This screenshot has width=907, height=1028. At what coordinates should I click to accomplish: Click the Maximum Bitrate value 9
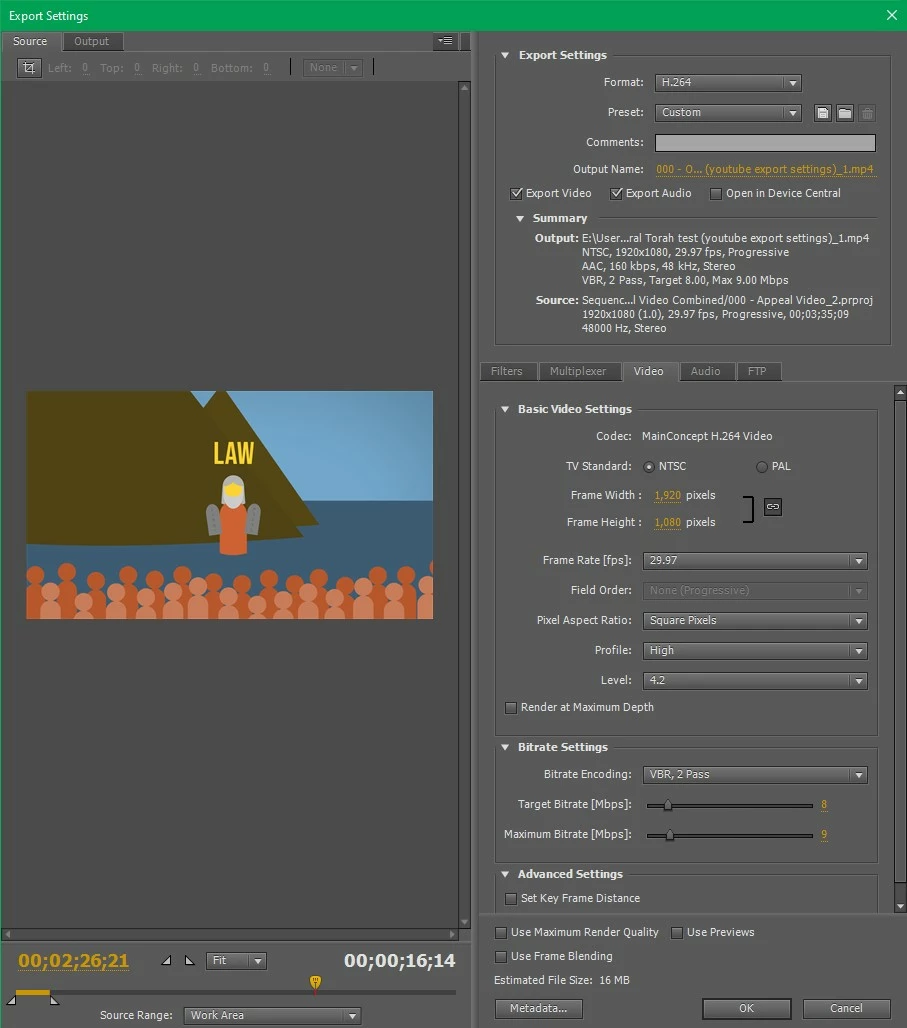(x=824, y=835)
